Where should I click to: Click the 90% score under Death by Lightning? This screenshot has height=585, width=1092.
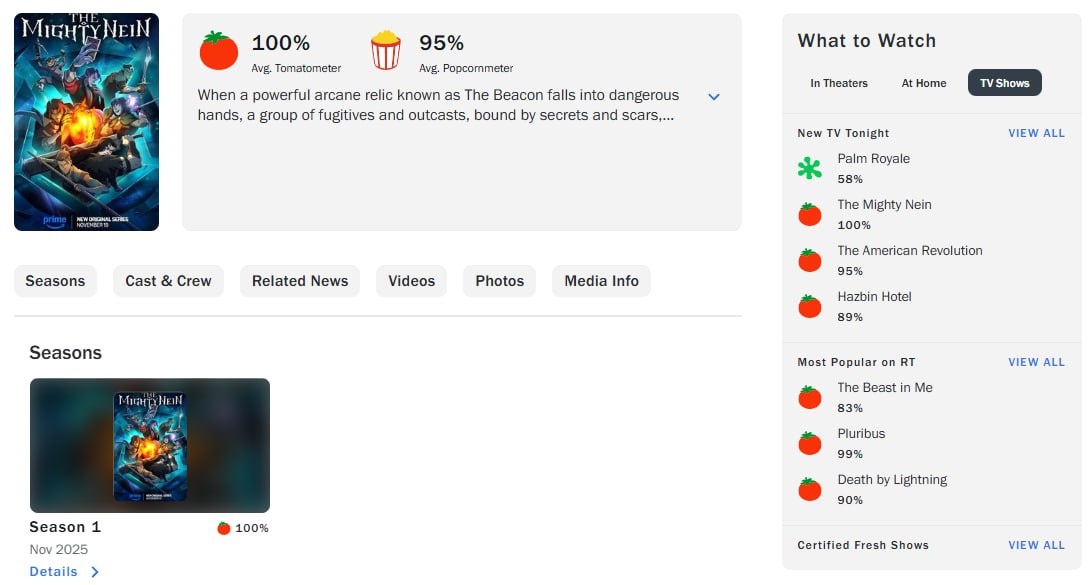(850, 500)
